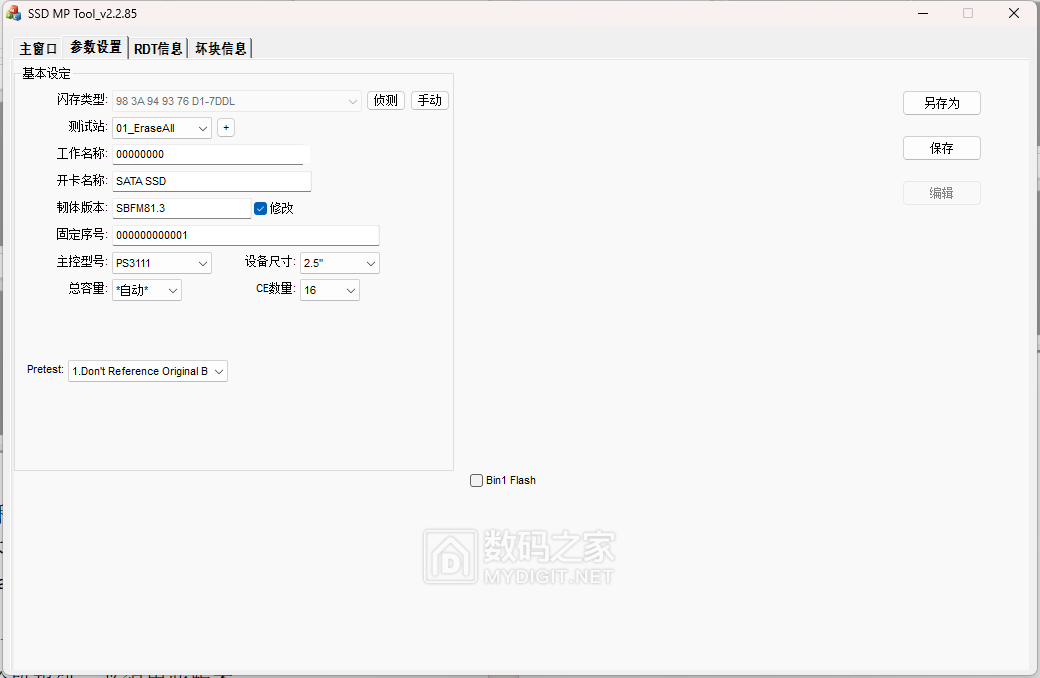Click the 保存 save button

coord(941,148)
